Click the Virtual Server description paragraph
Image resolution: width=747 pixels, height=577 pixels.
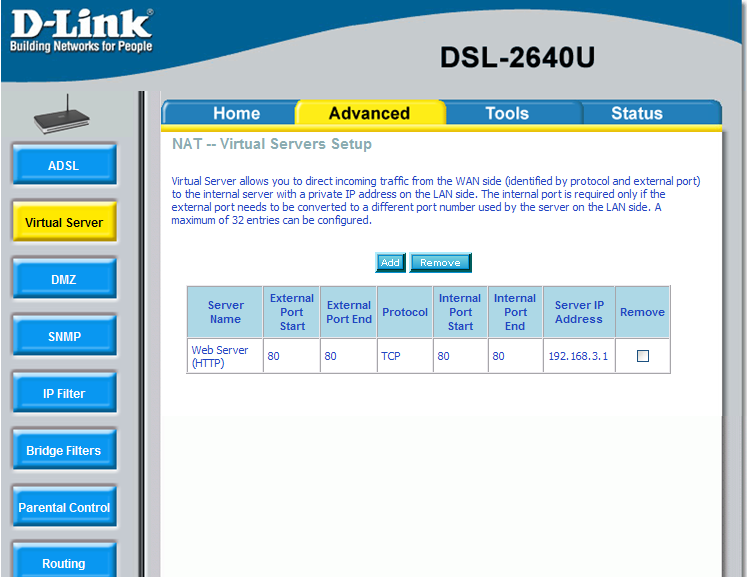click(436, 201)
